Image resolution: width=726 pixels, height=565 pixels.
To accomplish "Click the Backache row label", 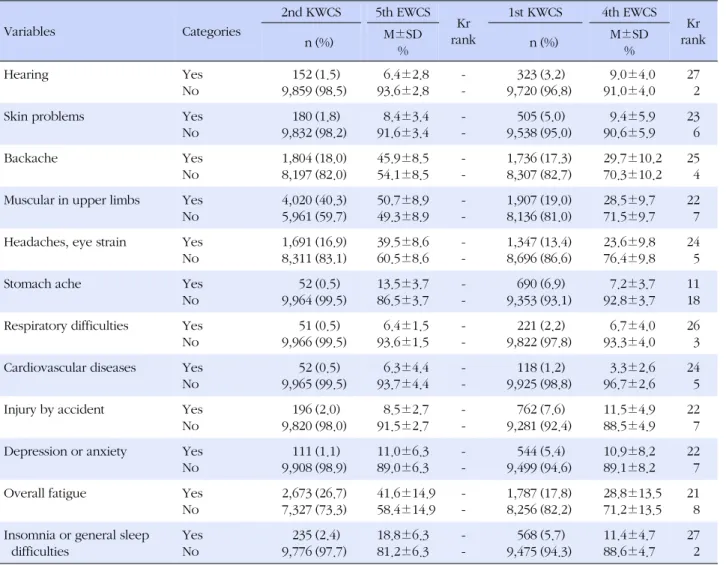I will [31, 158].
